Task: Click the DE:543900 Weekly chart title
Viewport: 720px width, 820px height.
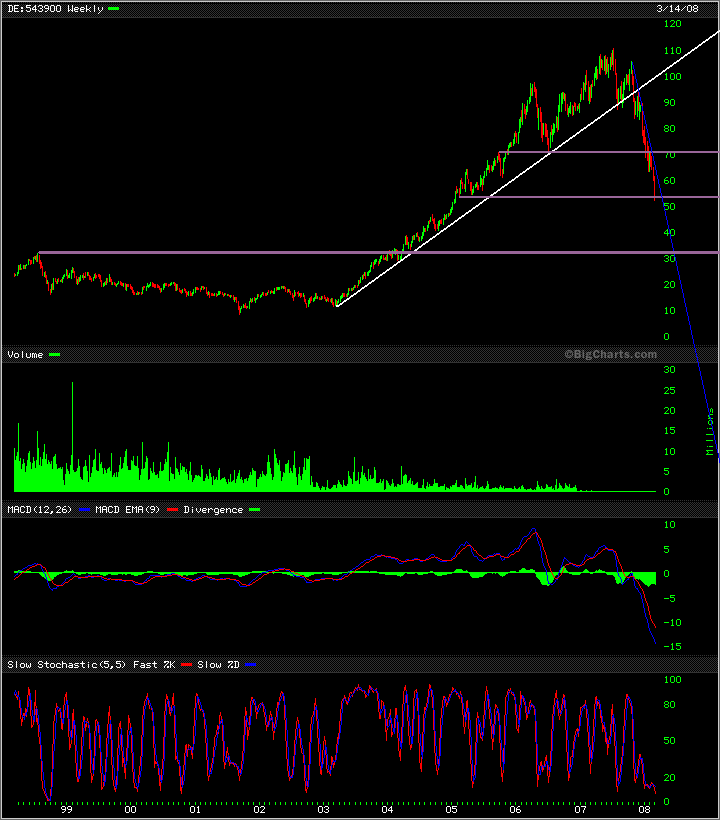Action: pyautogui.click(x=55, y=9)
